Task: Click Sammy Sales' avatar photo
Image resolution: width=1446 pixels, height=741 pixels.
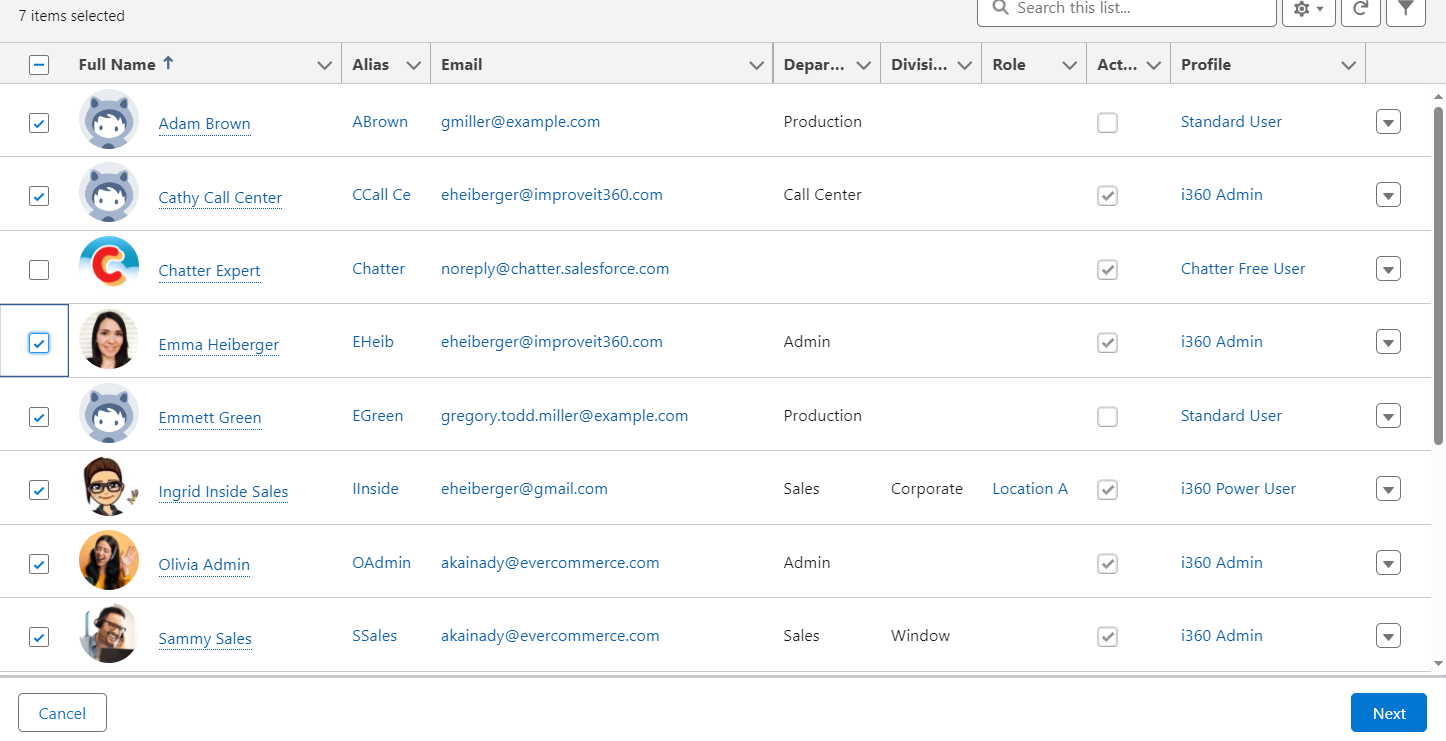Action: point(109,634)
